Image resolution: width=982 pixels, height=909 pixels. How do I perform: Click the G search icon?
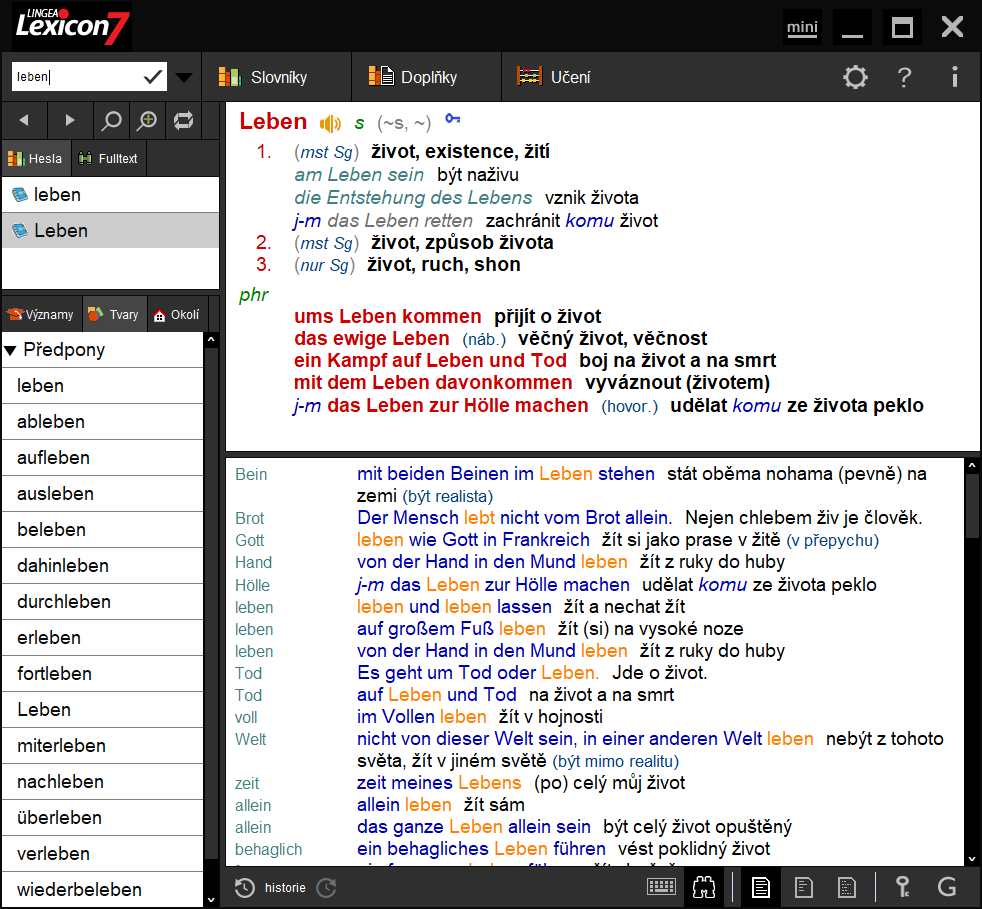pyautogui.click(x=946, y=887)
